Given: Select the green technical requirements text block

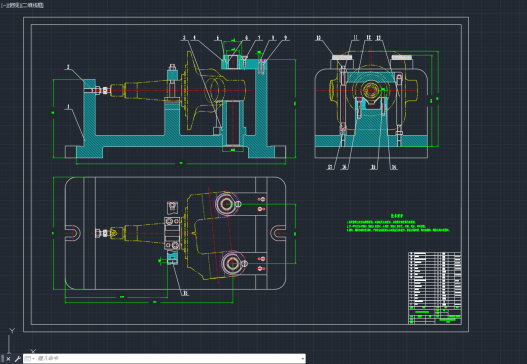Looking at the screenshot, I should (x=398, y=224).
